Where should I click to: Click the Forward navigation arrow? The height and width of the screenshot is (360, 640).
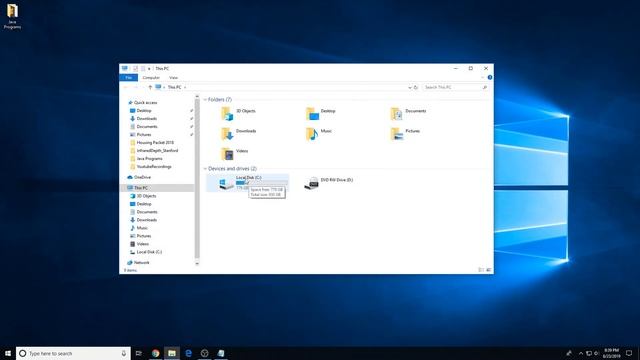click(x=136, y=87)
